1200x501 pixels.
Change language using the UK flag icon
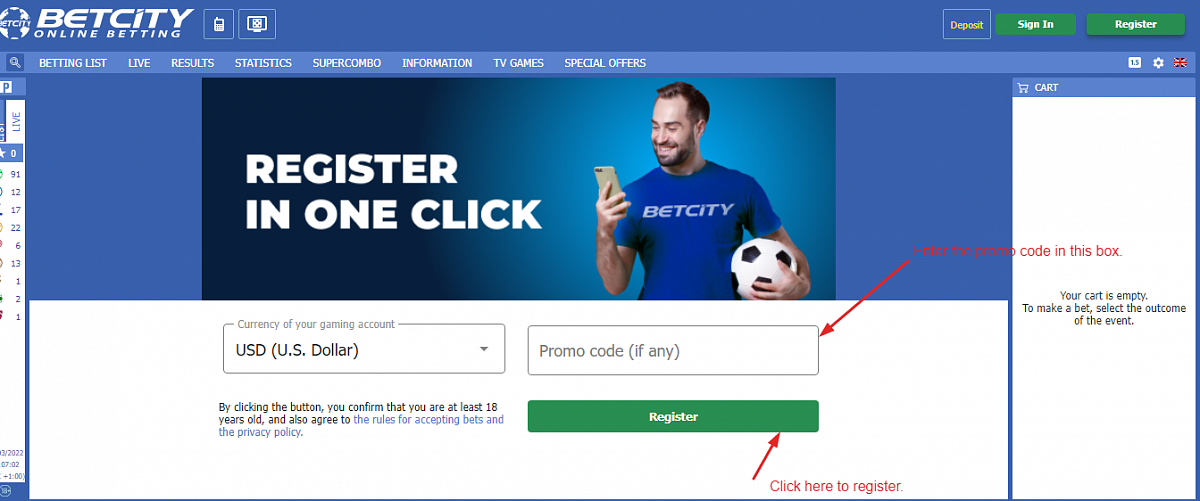pyautogui.click(x=1180, y=63)
